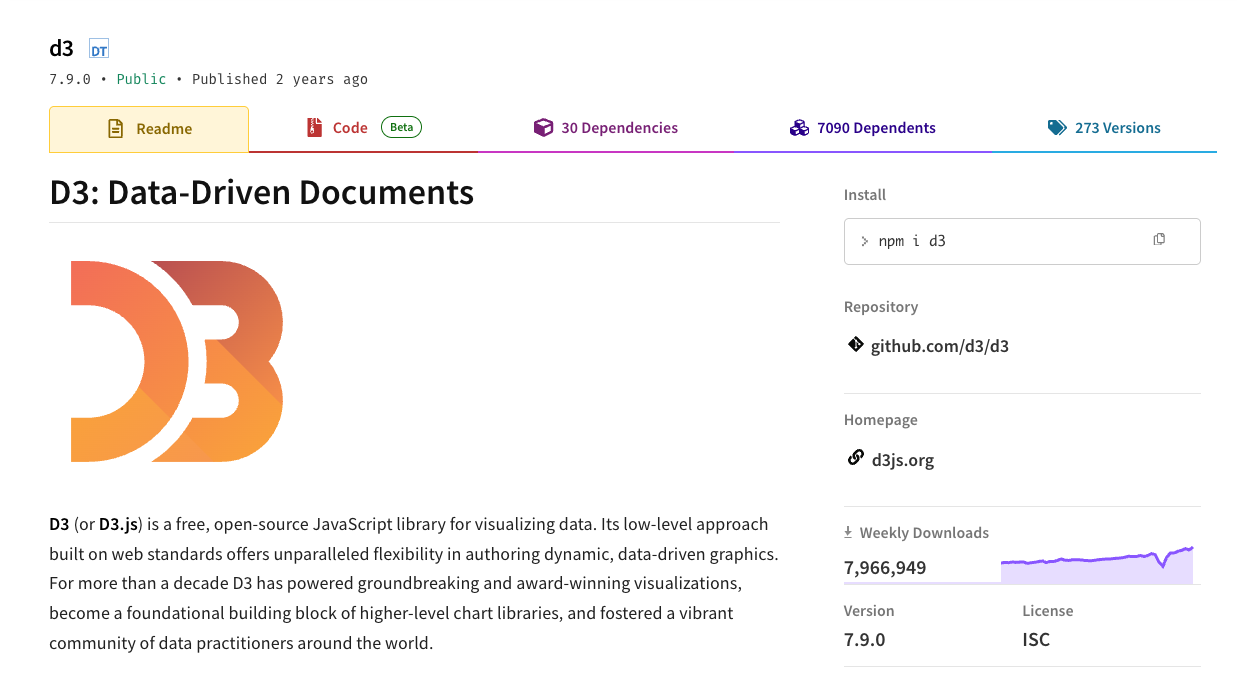Image resolution: width=1237 pixels, height=677 pixels.
Task: Open the 273 Versions tab
Action: [1117, 128]
